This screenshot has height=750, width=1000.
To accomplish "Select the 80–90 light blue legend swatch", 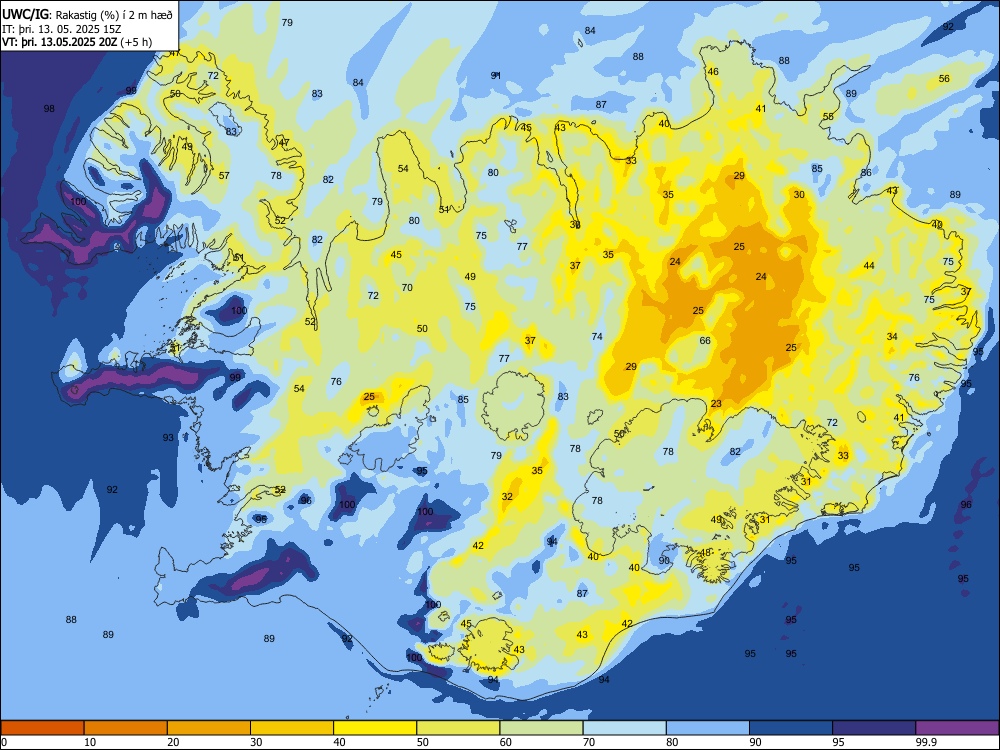I will tap(708, 728).
